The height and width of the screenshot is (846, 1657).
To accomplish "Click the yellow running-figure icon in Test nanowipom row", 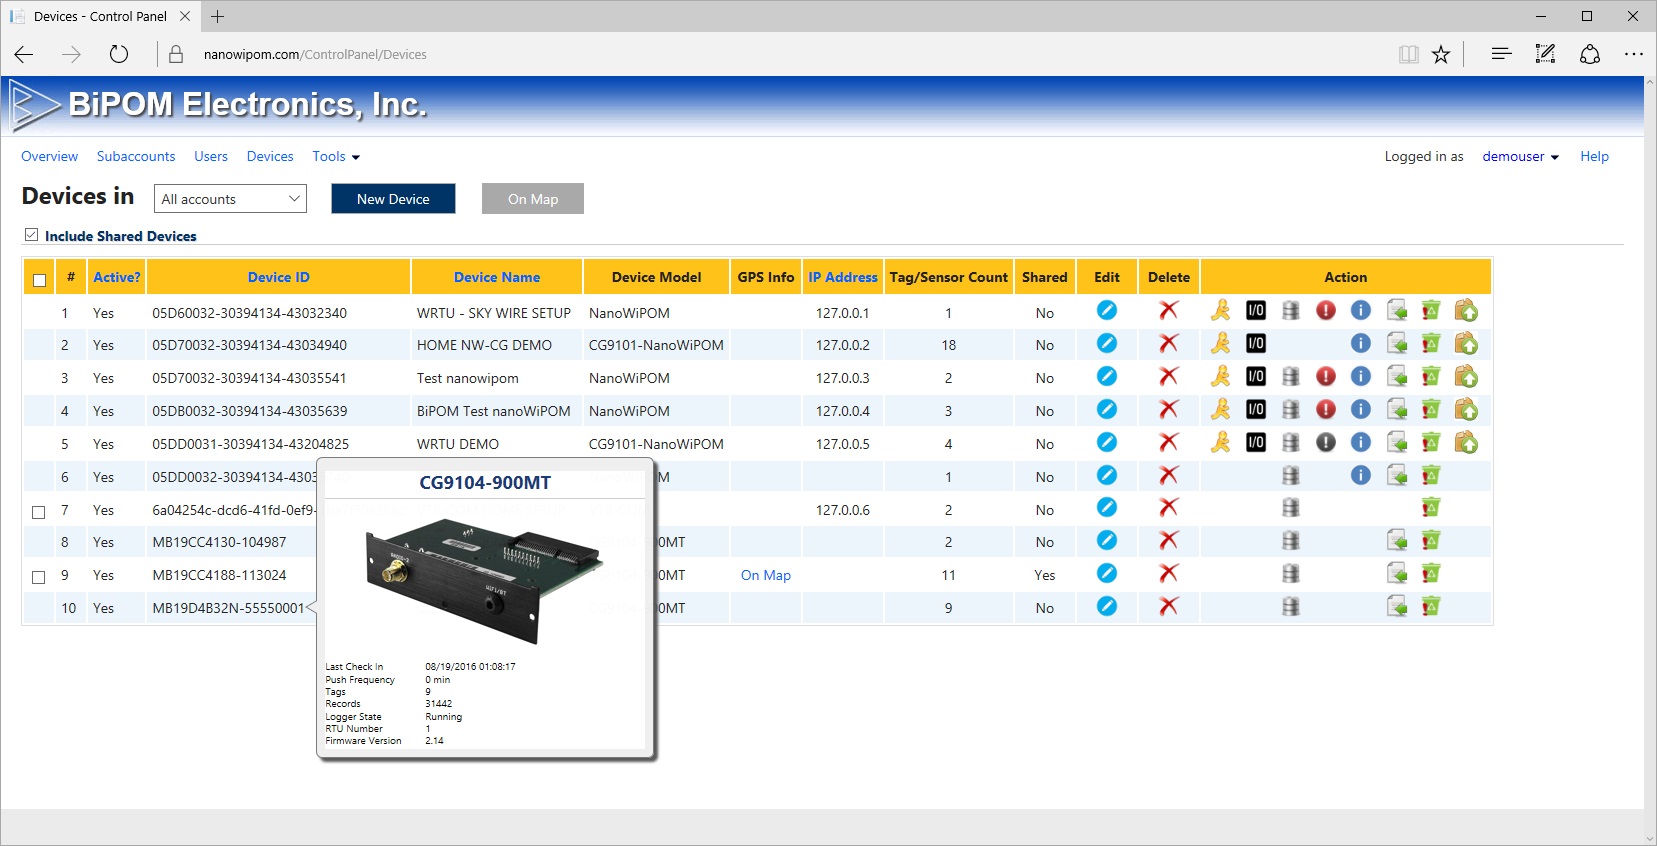I will [x=1221, y=377].
